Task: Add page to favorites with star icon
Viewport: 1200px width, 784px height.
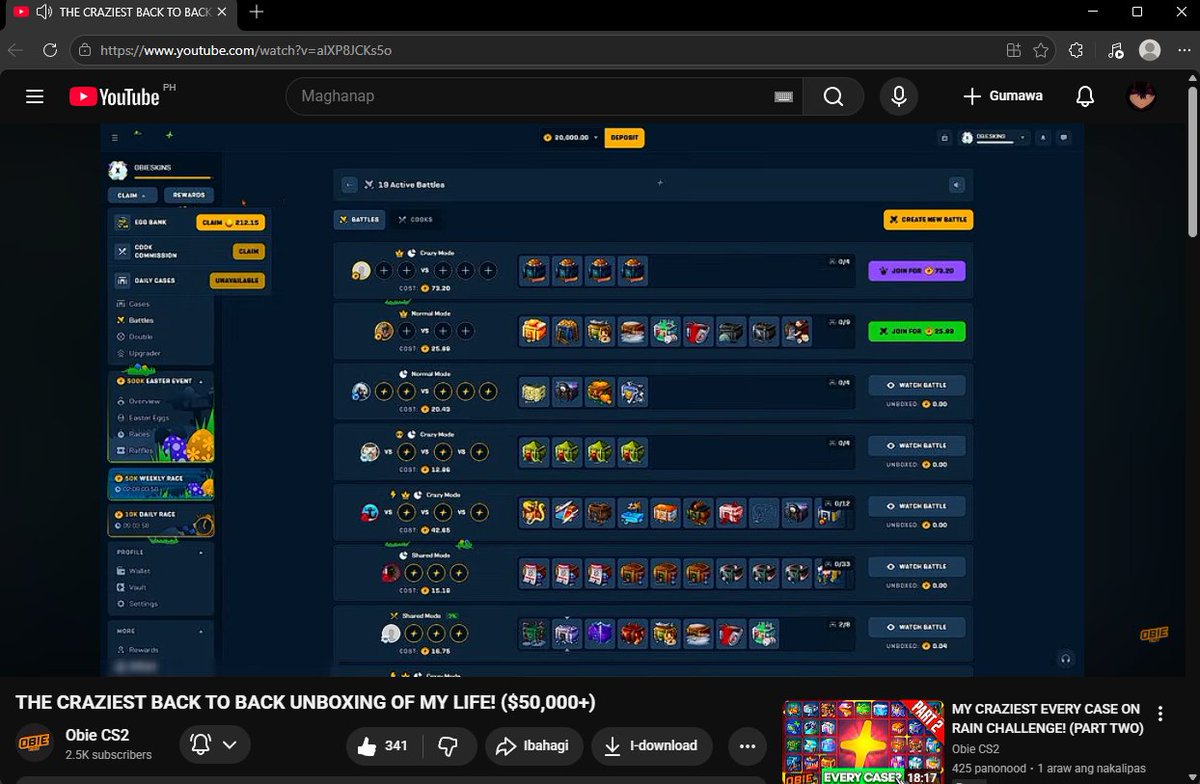Action: [1041, 49]
